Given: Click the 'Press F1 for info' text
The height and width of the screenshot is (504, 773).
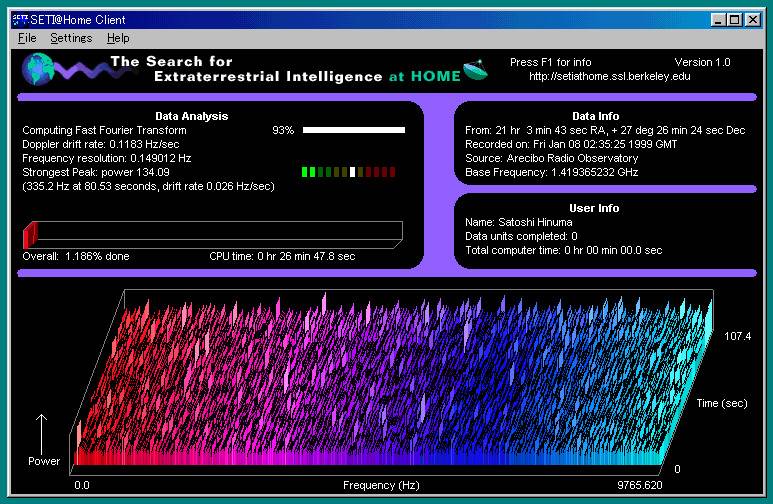Looking at the screenshot, I should tap(550, 62).
